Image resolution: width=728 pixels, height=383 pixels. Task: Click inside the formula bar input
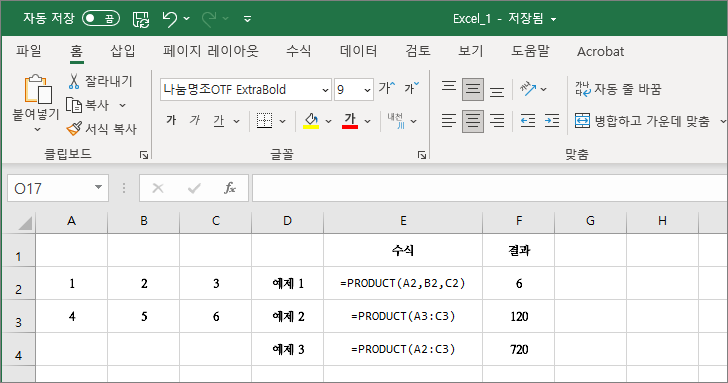click(x=490, y=188)
